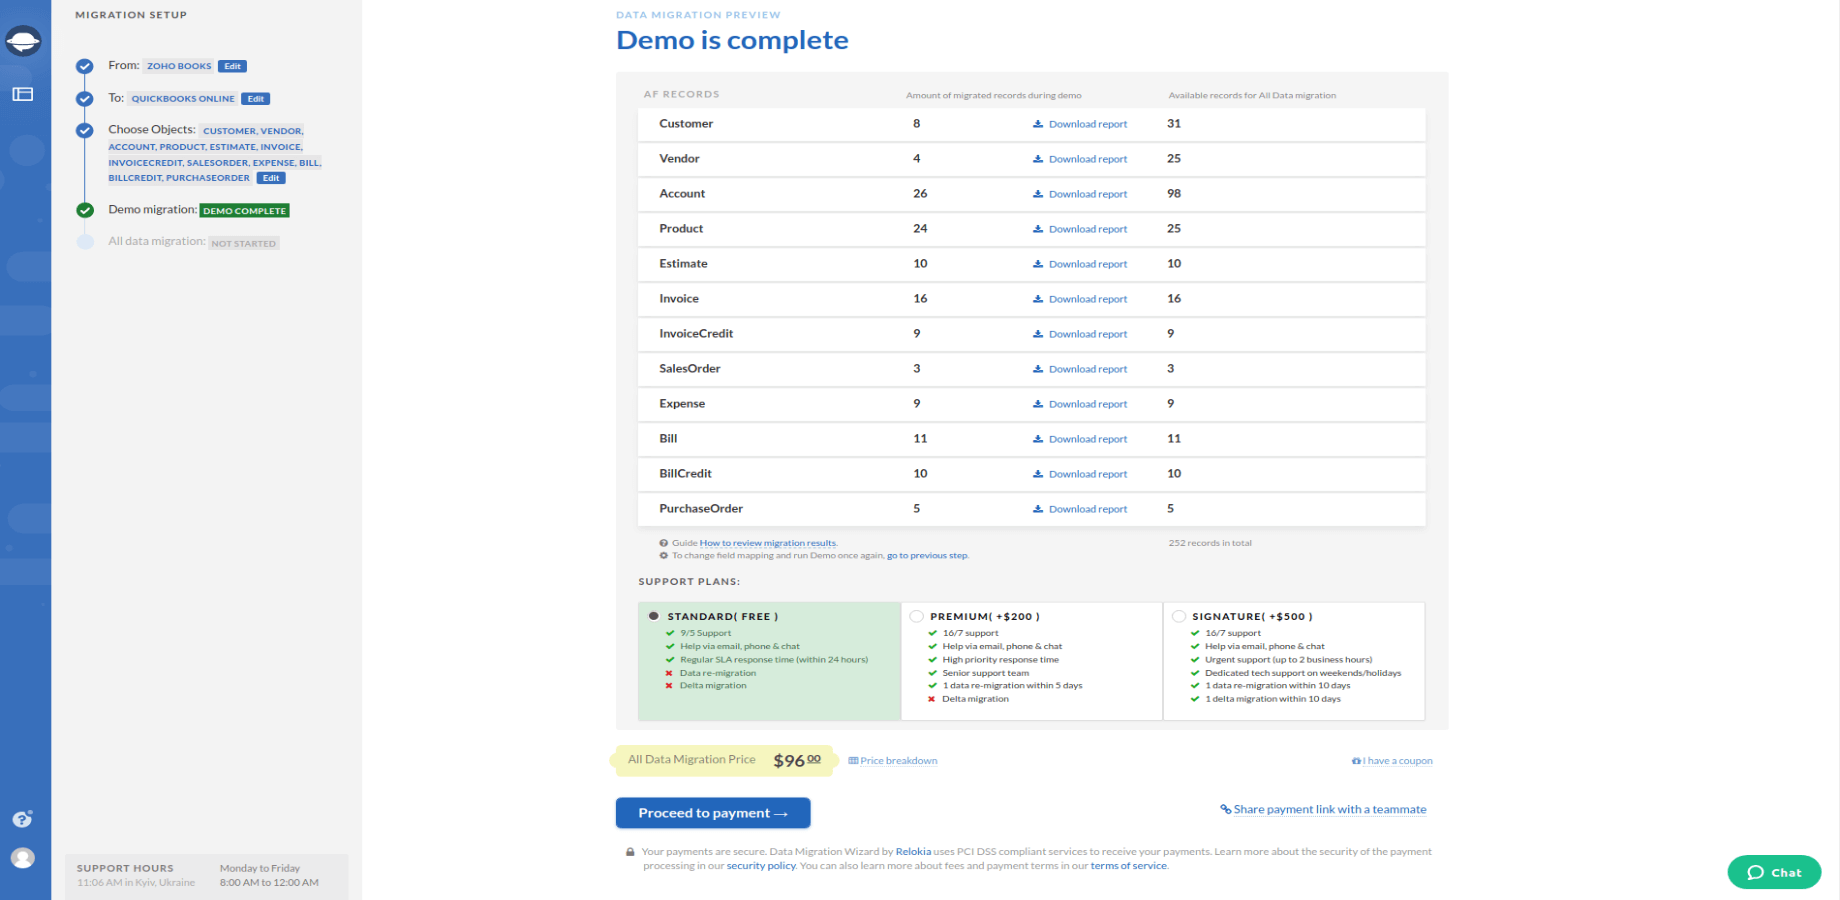Click go to previous step link

pos(927,555)
